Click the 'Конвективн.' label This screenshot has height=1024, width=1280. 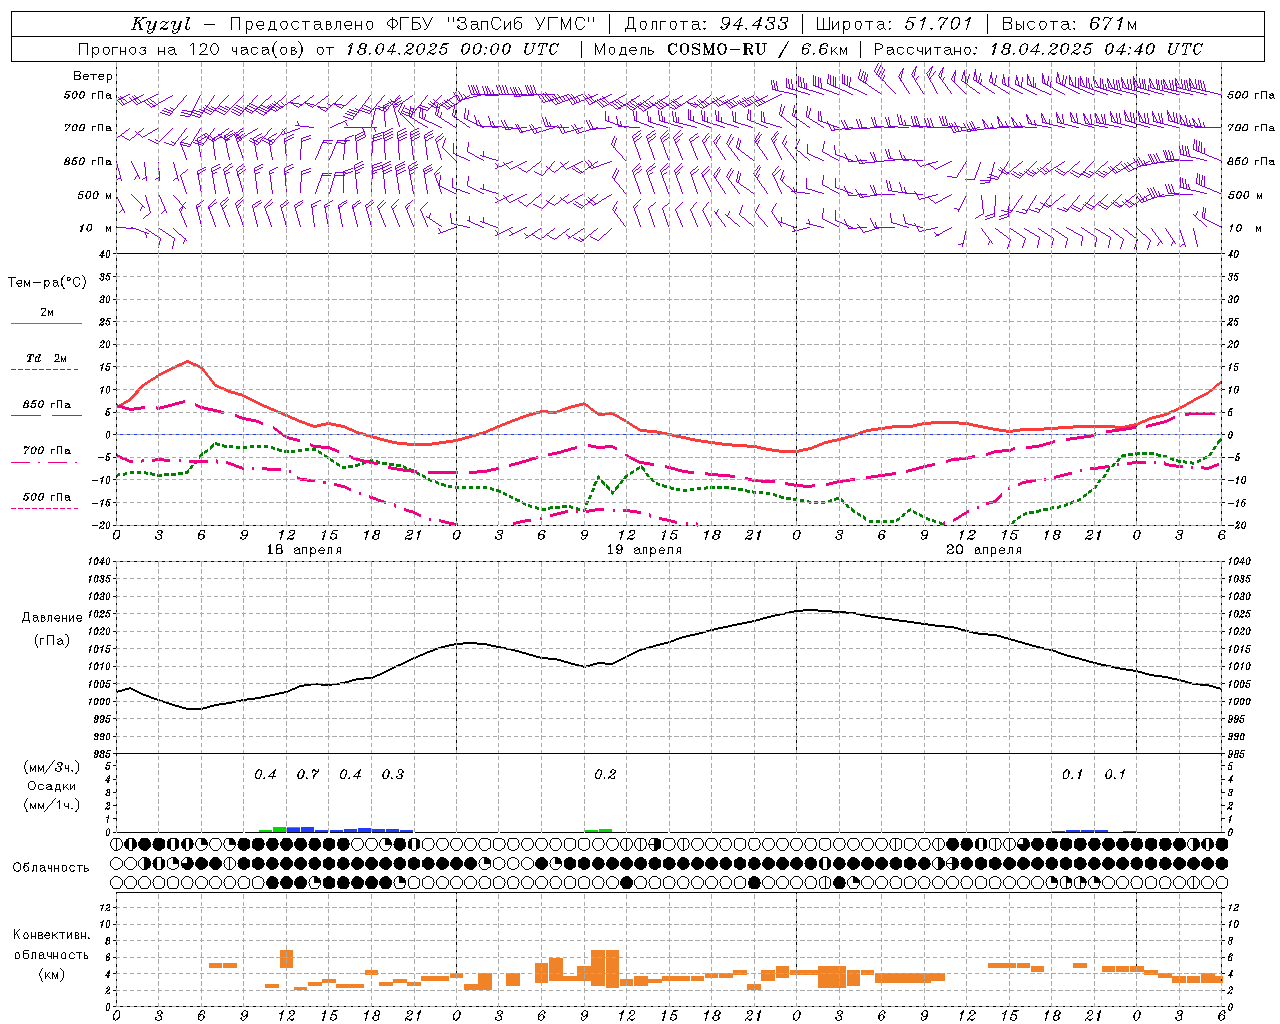click(51, 935)
